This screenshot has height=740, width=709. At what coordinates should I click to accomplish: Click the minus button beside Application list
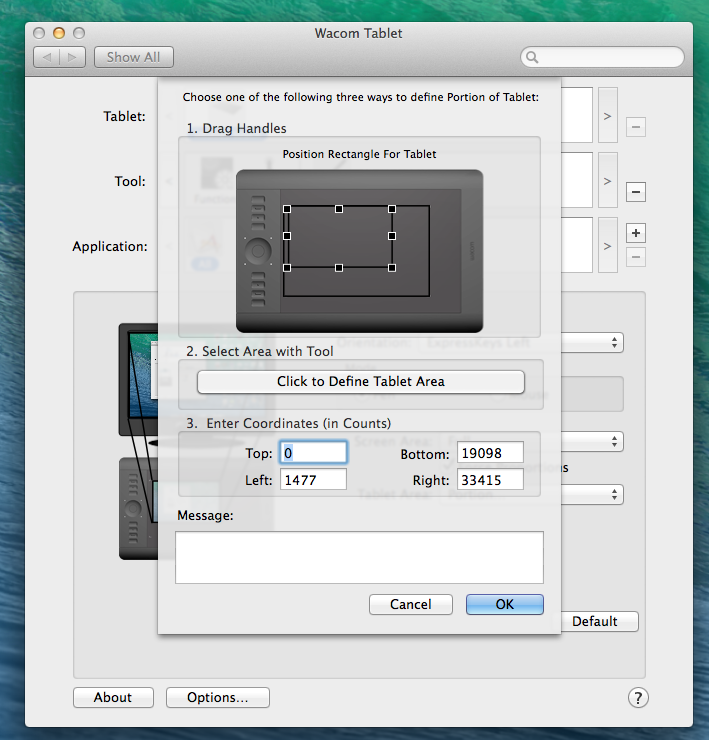(636, 257)
